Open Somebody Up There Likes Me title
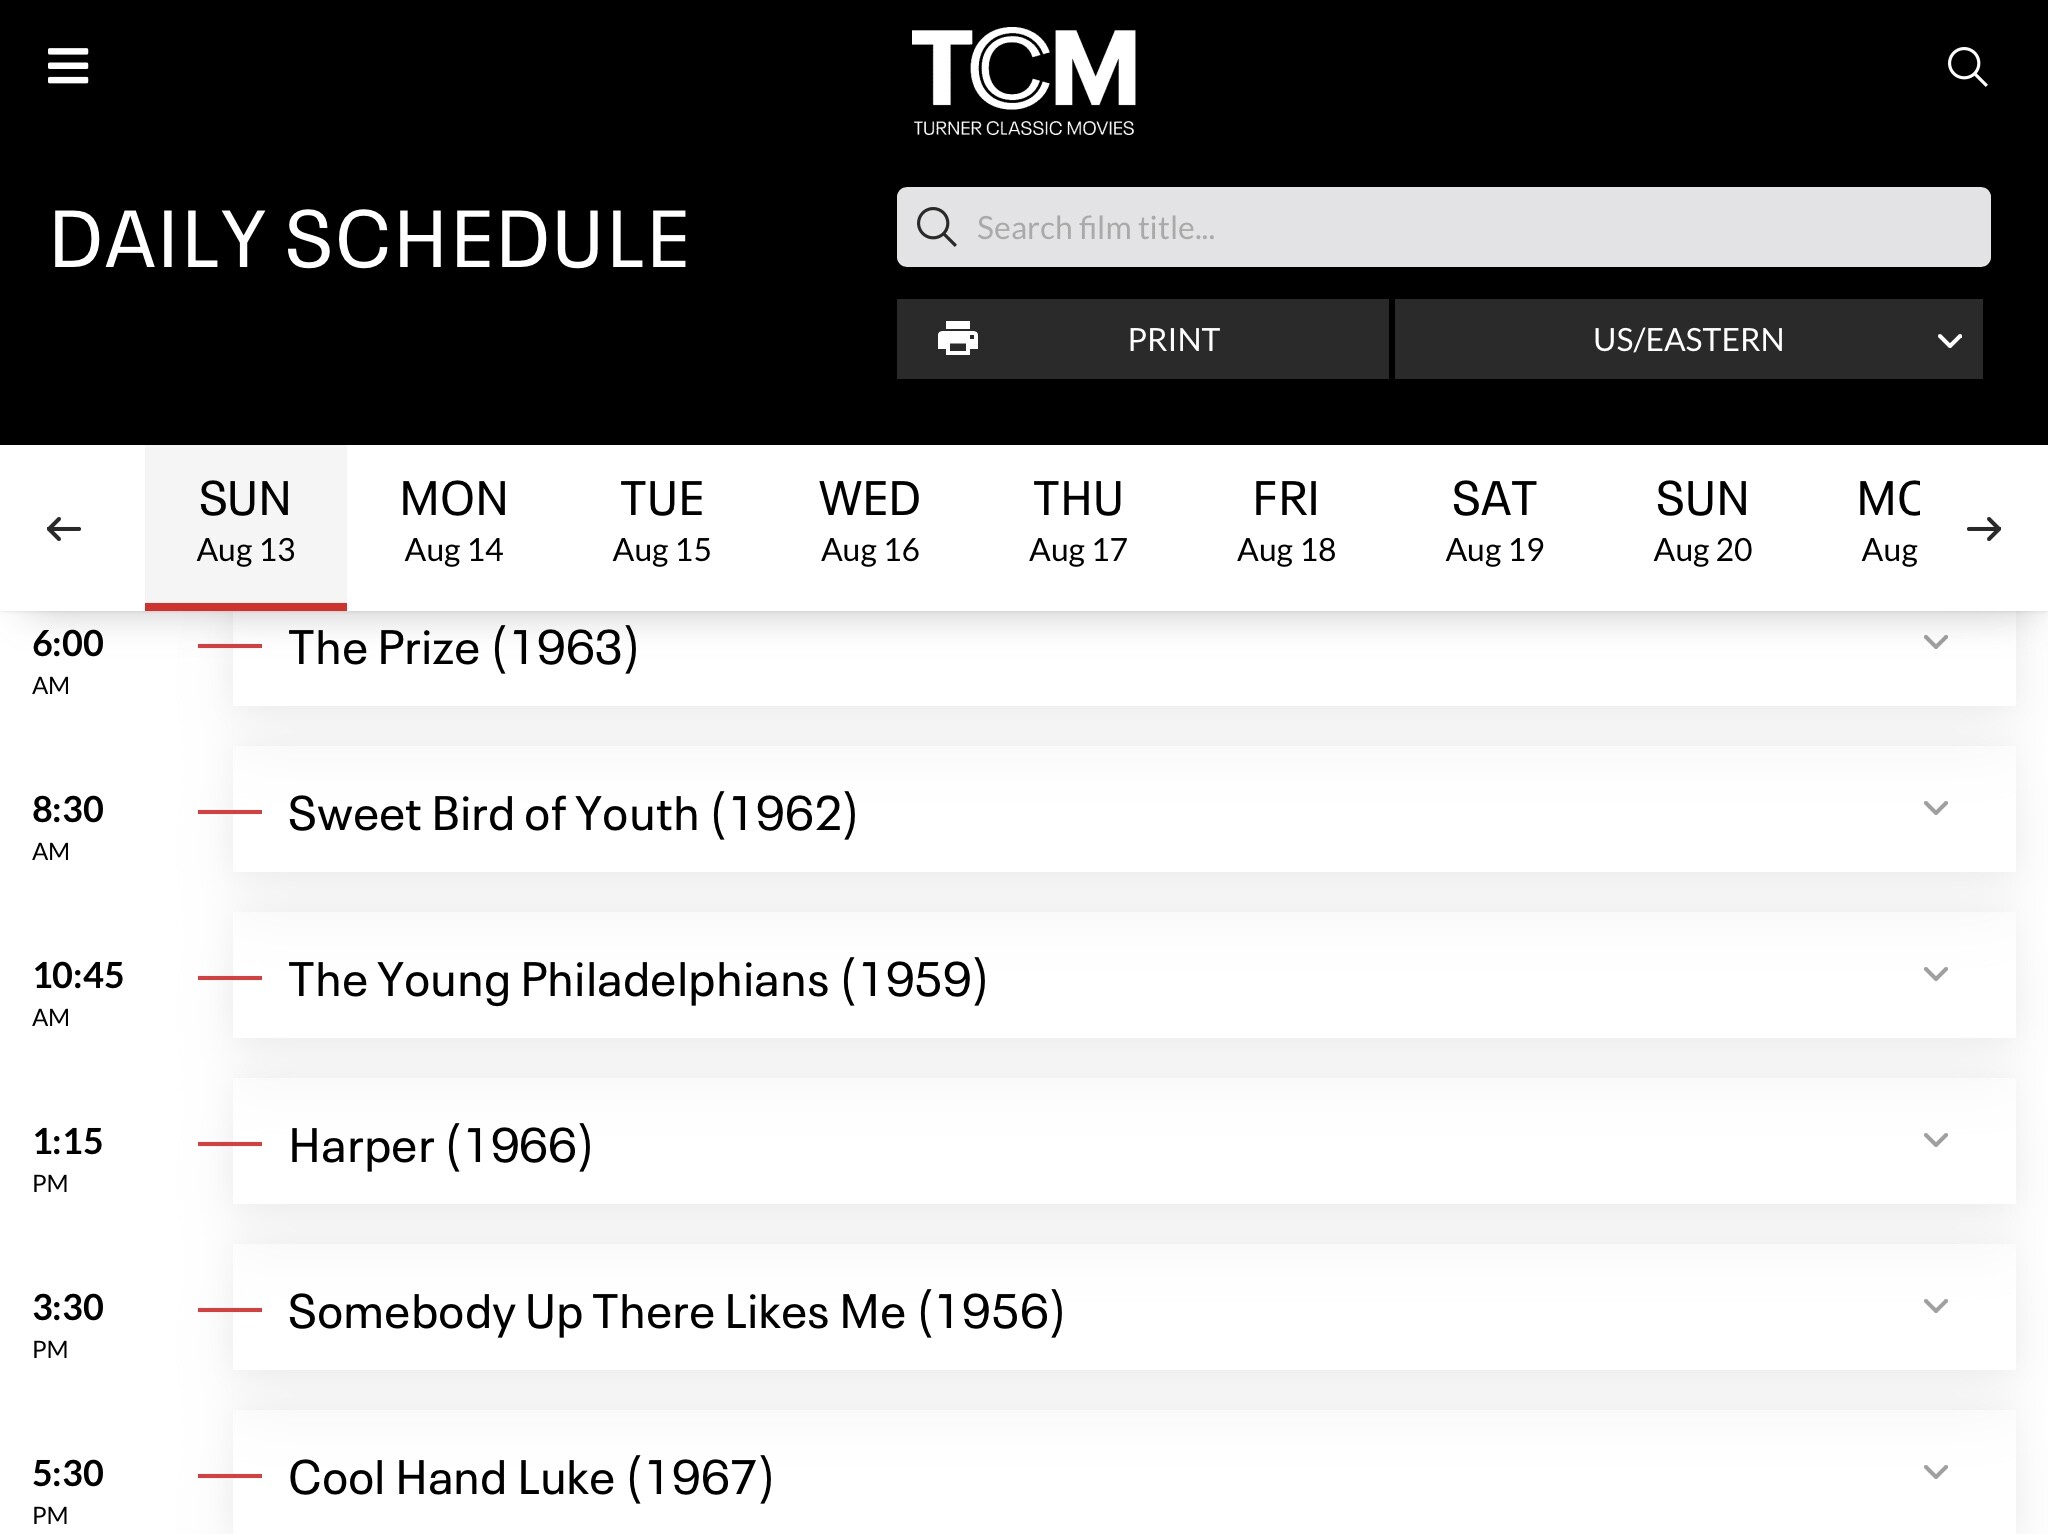2048x1534 pixels. coord(676,1311)
